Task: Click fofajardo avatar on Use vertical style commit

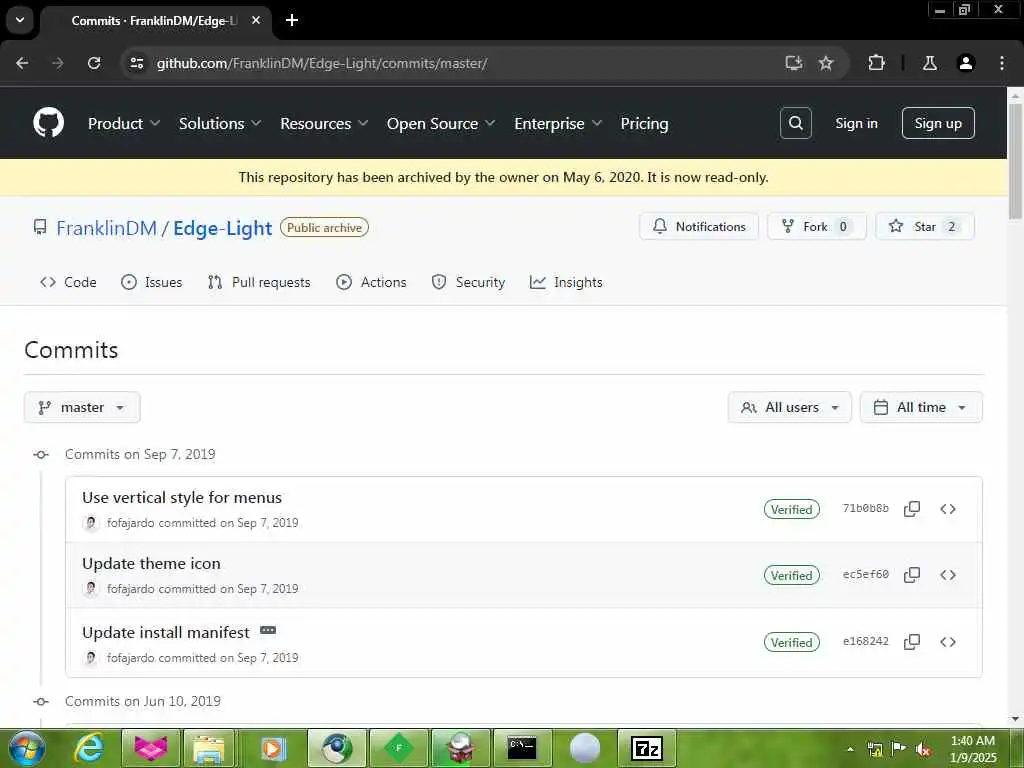Action: 91,522
